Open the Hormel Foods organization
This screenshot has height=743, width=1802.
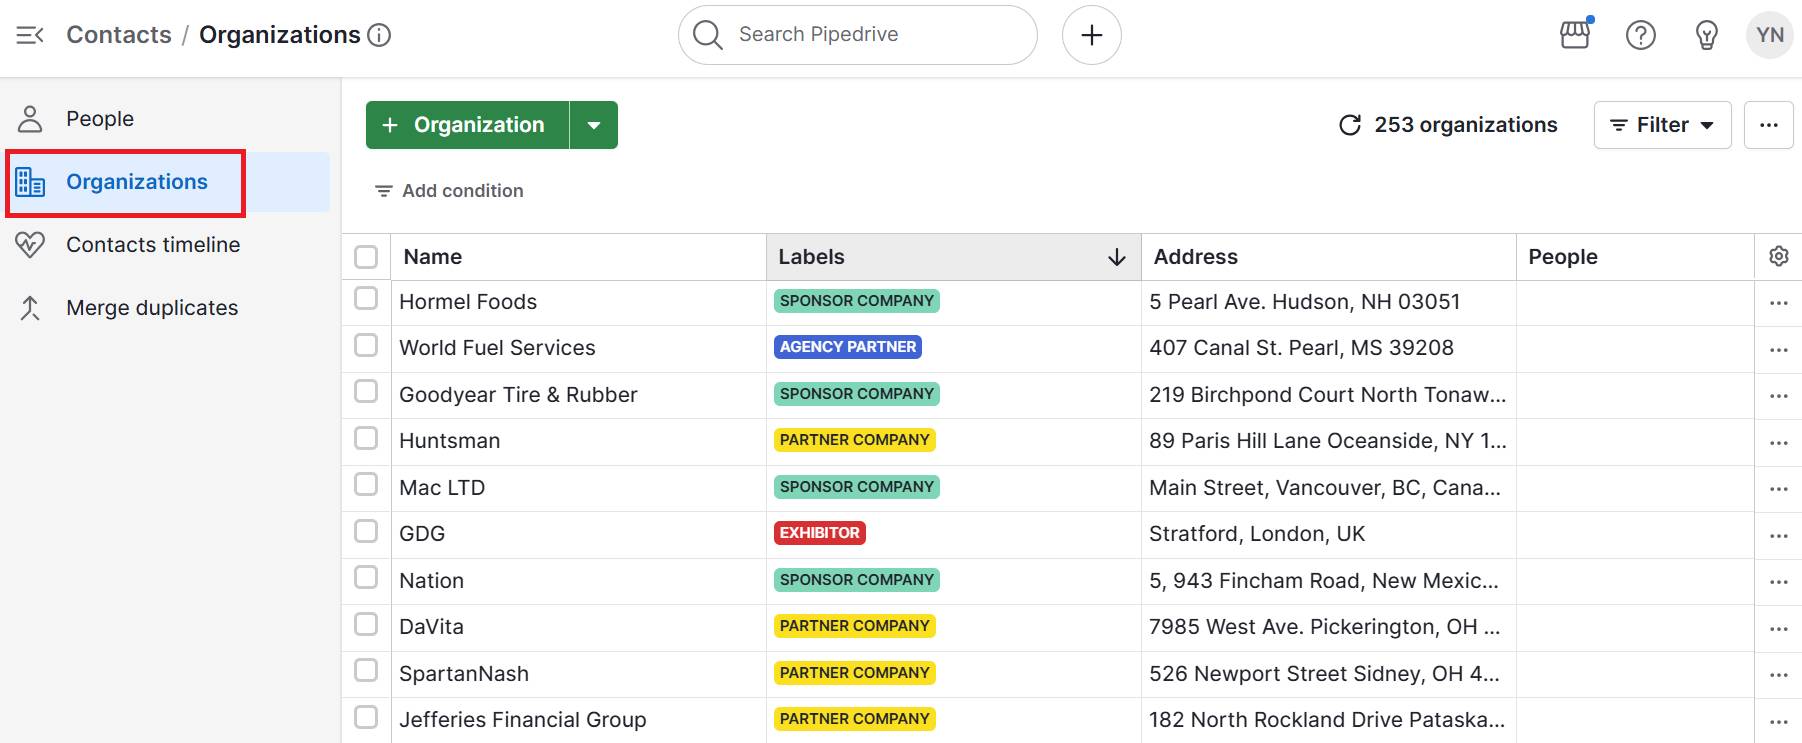(468, 302)
